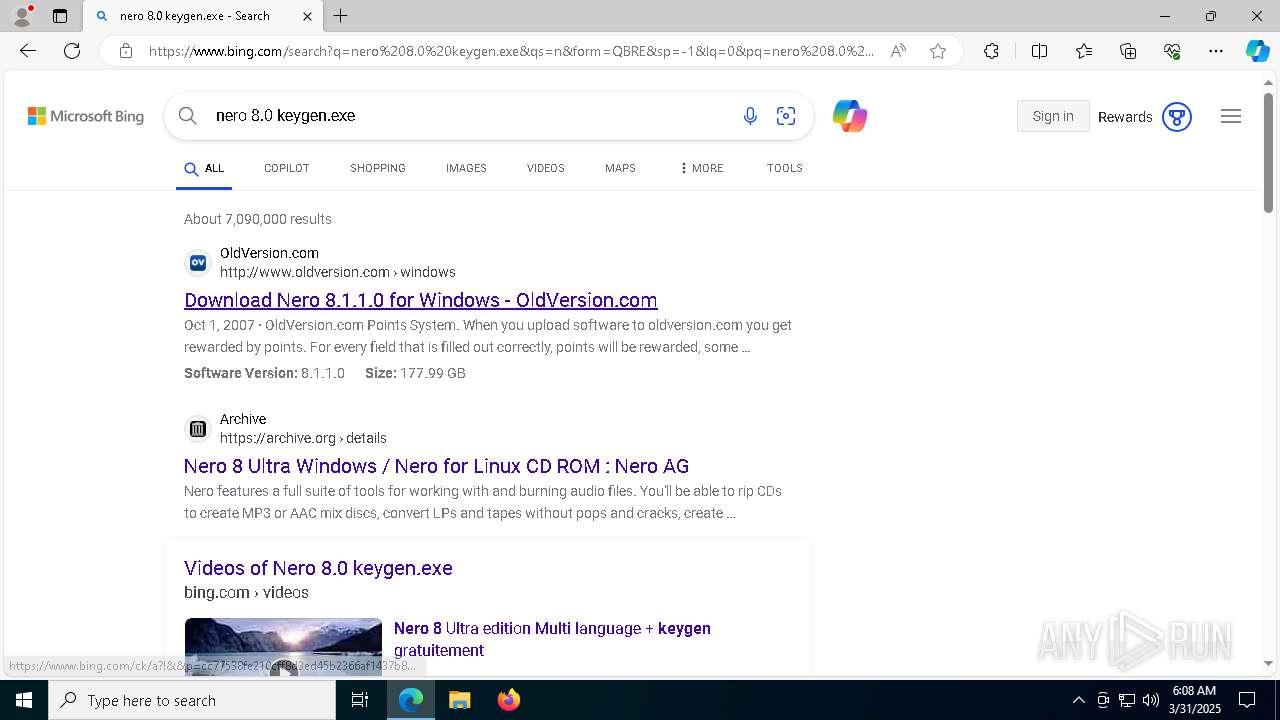Enable split screen view
The width and height of the screenshot is (1280, 720).
point(1039,51)
